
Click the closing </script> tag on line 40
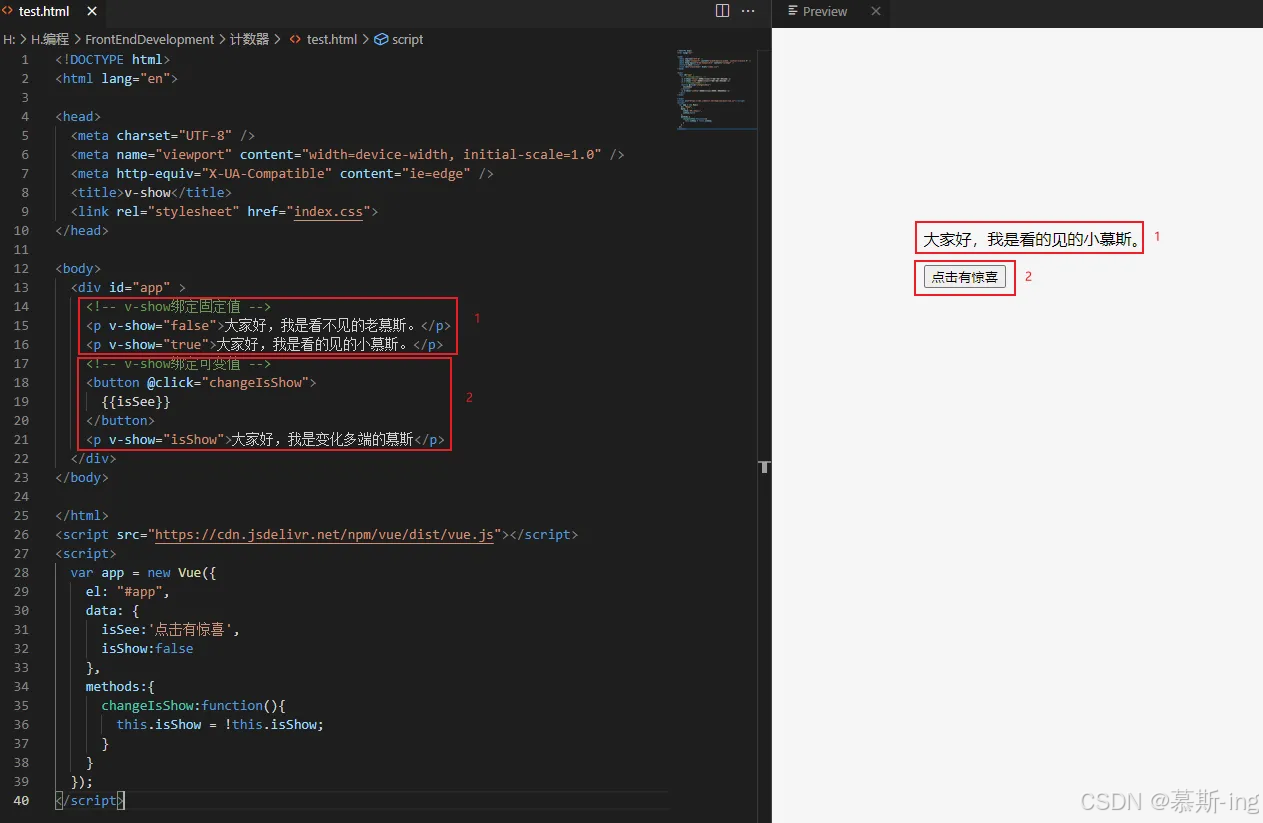89,801
